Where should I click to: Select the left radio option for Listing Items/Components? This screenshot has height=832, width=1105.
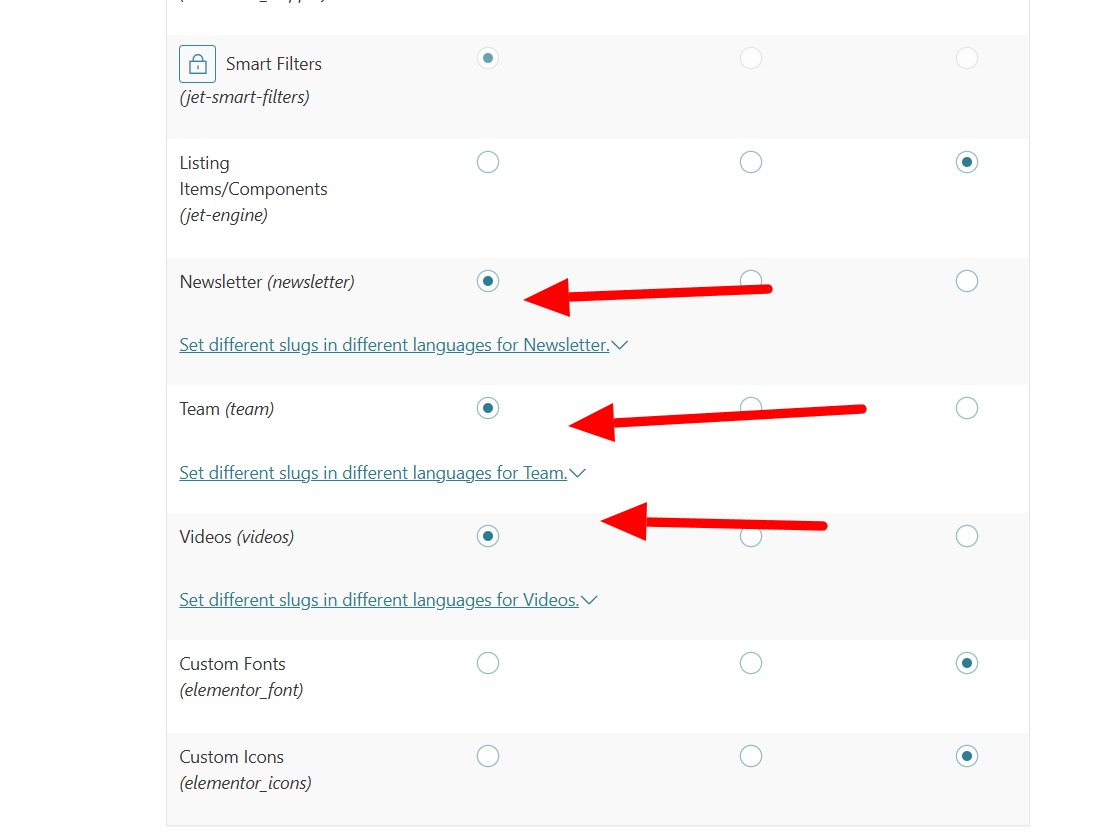[x=488, y=162]
